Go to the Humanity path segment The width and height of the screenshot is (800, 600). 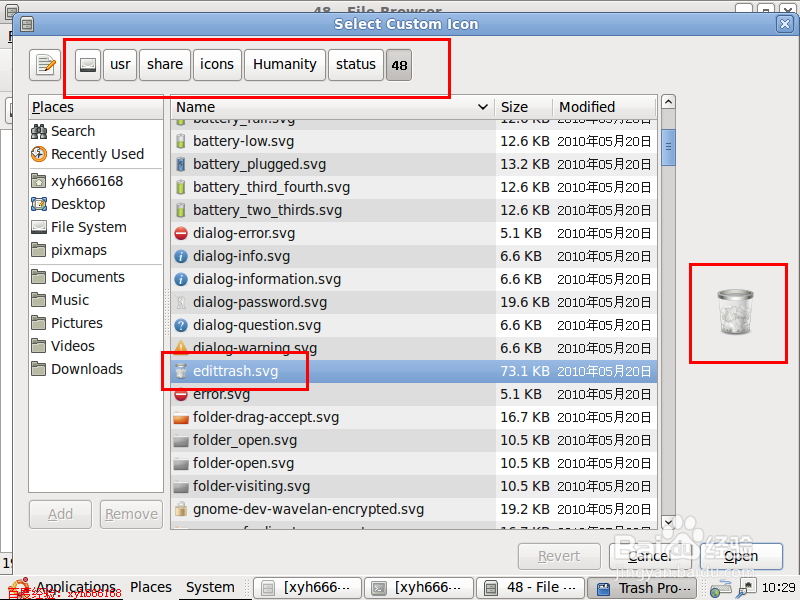pos(285,65)
